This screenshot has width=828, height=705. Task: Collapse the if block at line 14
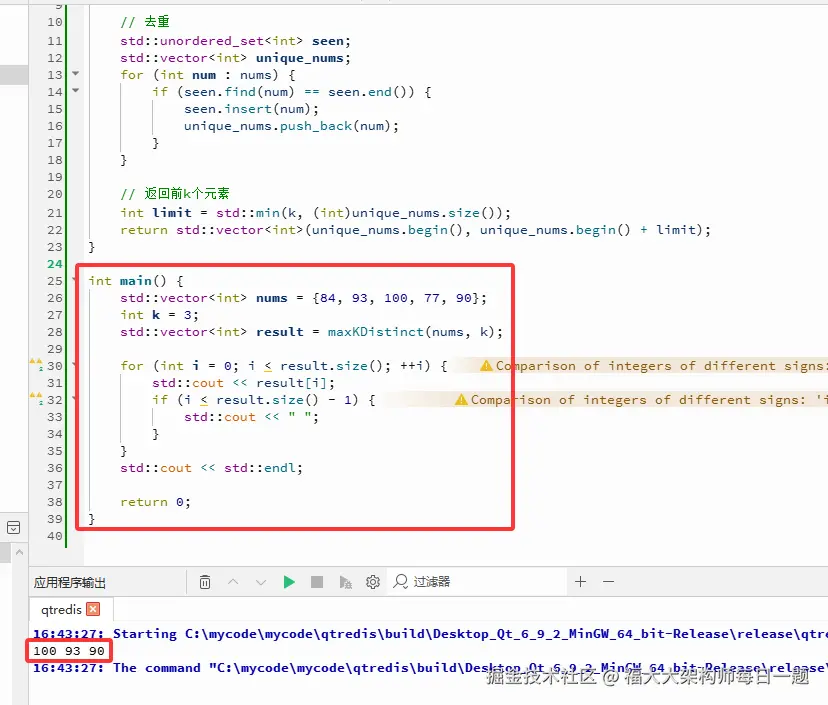click(x=76, y=91)
